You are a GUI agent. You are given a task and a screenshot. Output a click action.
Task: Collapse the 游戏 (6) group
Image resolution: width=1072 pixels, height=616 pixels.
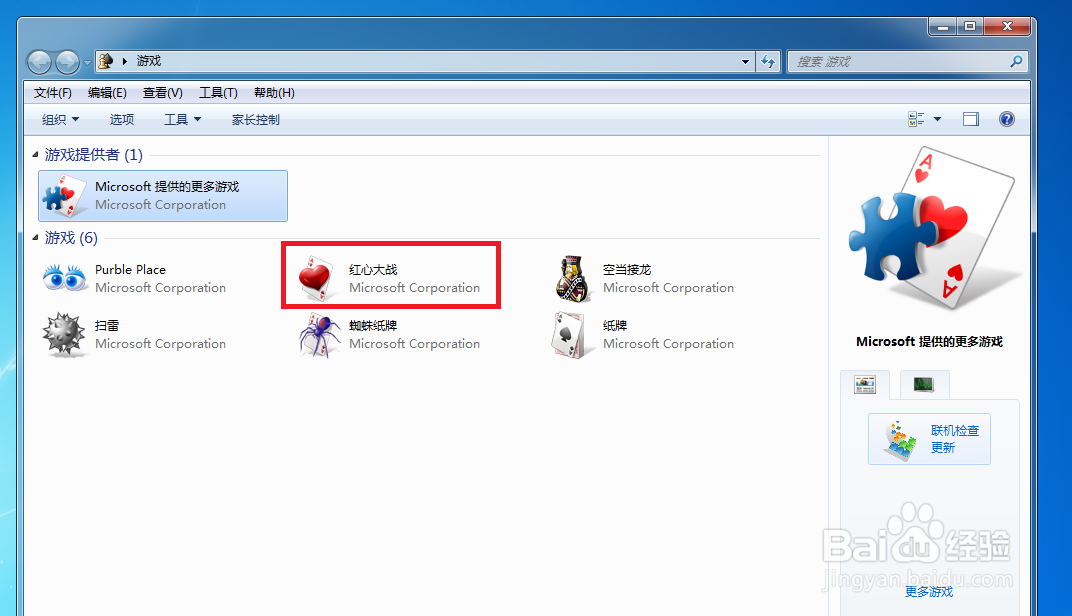coord(35,238)
